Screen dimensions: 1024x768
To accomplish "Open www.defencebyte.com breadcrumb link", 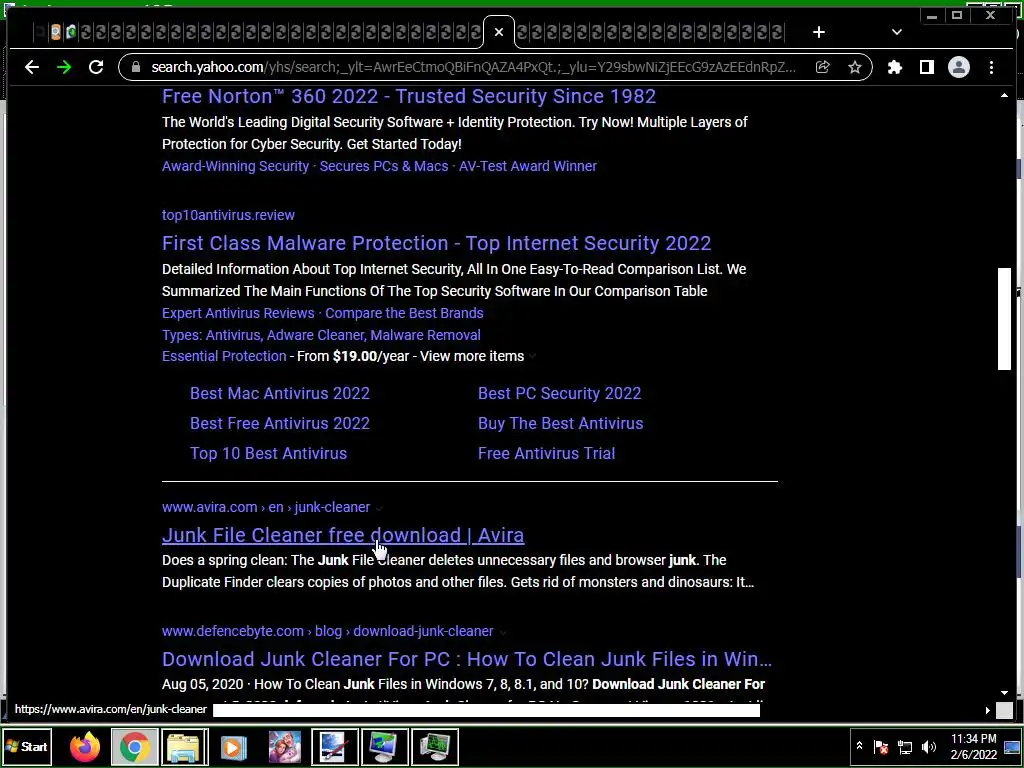I will coord(327,631).
